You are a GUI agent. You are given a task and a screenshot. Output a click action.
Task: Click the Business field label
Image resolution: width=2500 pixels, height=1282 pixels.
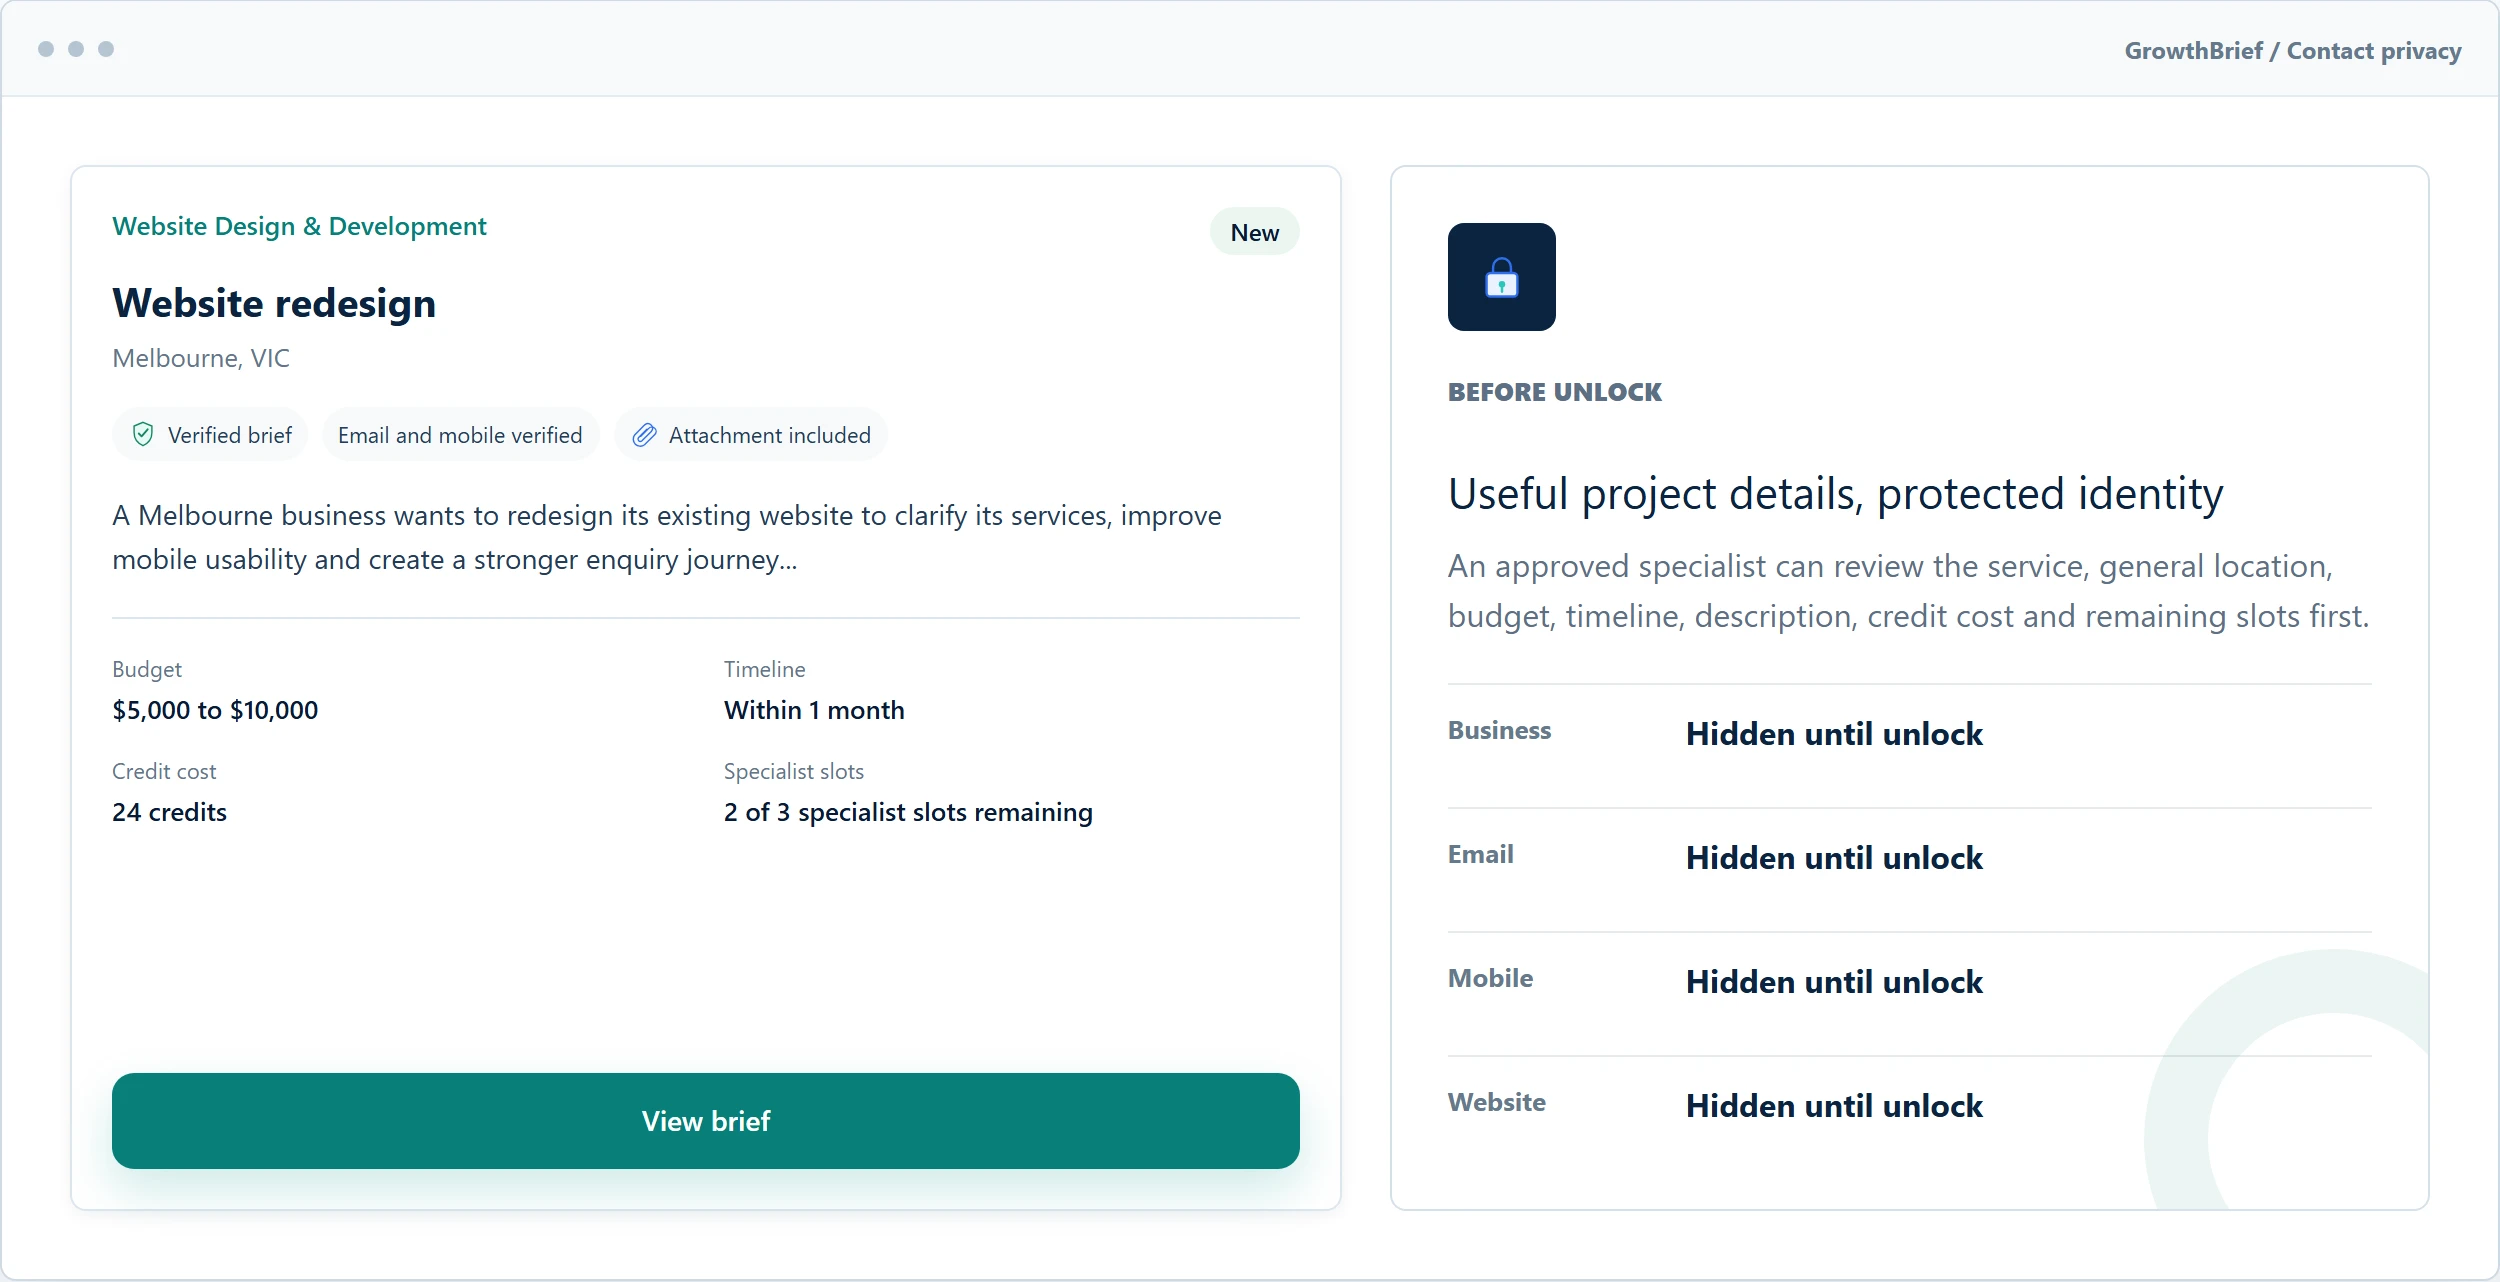pyautogui.click(x=1499, y=730)
